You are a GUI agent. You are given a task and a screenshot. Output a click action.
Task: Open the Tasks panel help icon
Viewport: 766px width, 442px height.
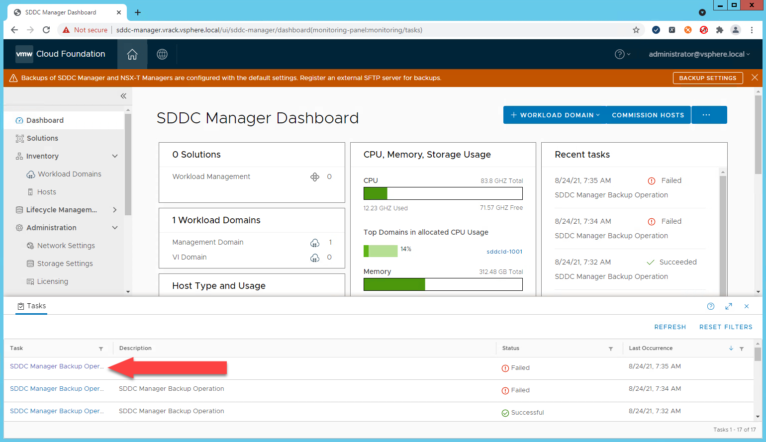[x=710, y=306]
